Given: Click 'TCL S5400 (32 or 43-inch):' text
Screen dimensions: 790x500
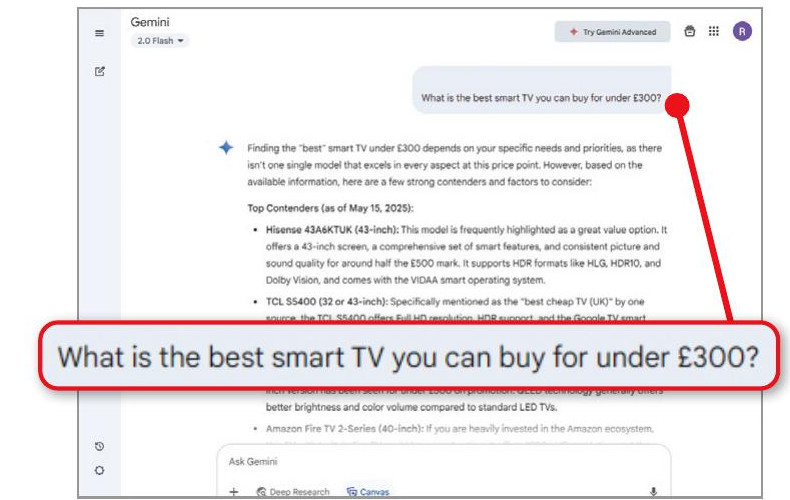Looking at the screenshot, I should (326, 301).
